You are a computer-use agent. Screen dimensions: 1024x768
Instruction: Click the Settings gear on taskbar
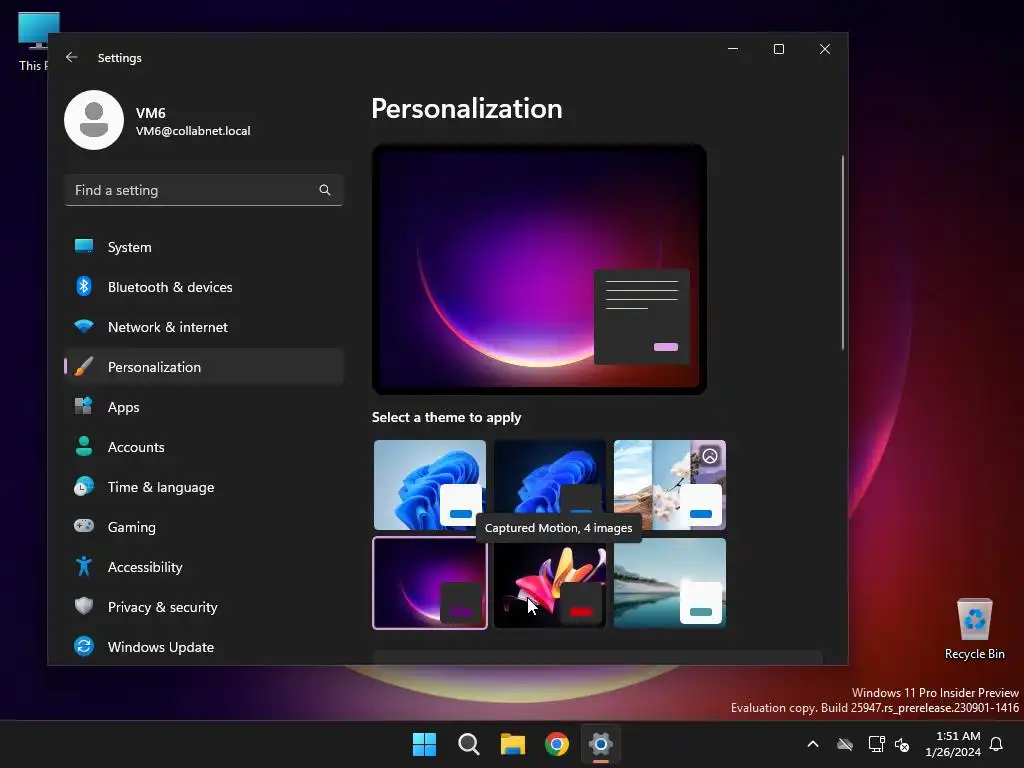coord(601,744)
